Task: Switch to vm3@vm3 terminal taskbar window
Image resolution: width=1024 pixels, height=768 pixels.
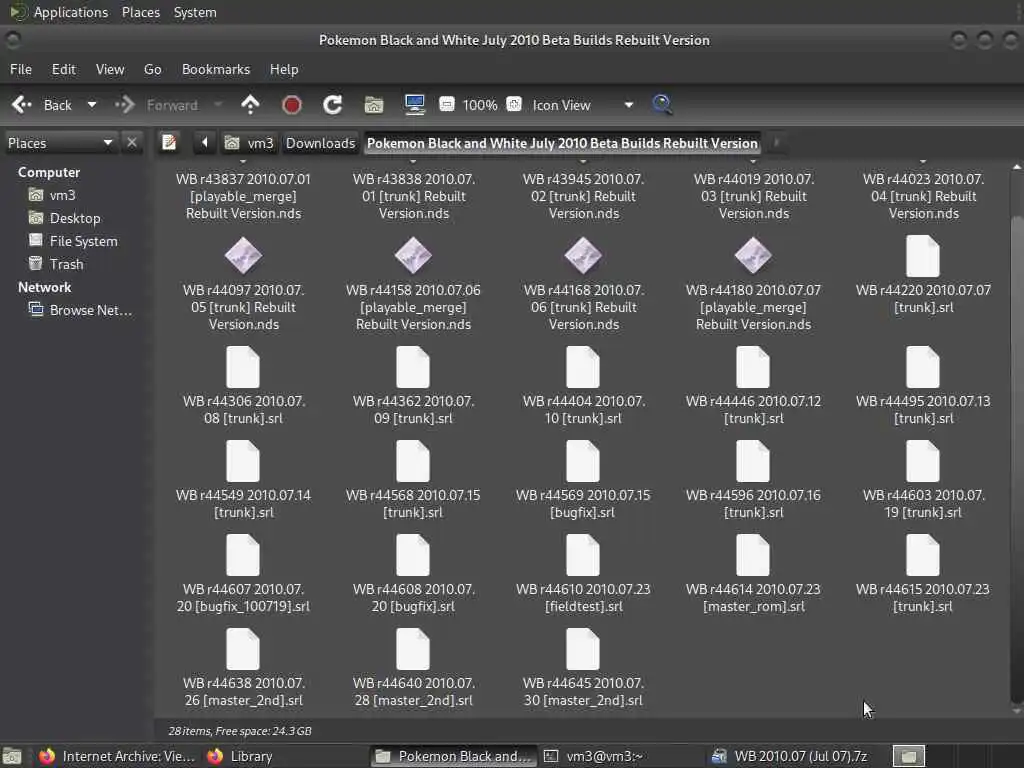Action: click(x=594, y=756)
